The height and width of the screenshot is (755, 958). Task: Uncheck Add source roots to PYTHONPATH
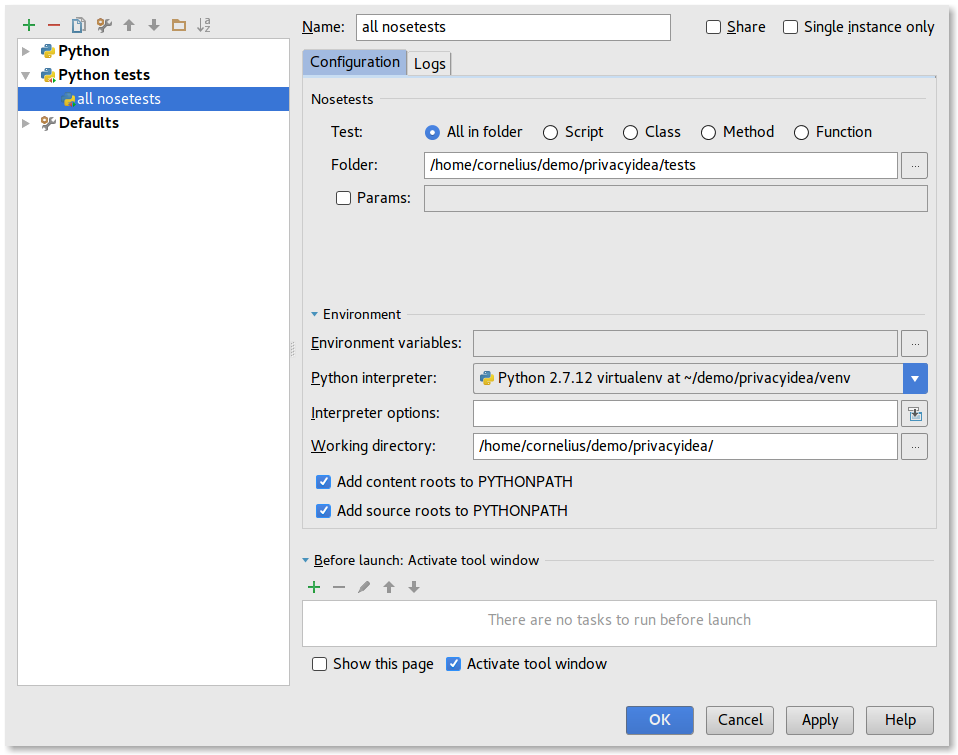(x=323, y=511)
